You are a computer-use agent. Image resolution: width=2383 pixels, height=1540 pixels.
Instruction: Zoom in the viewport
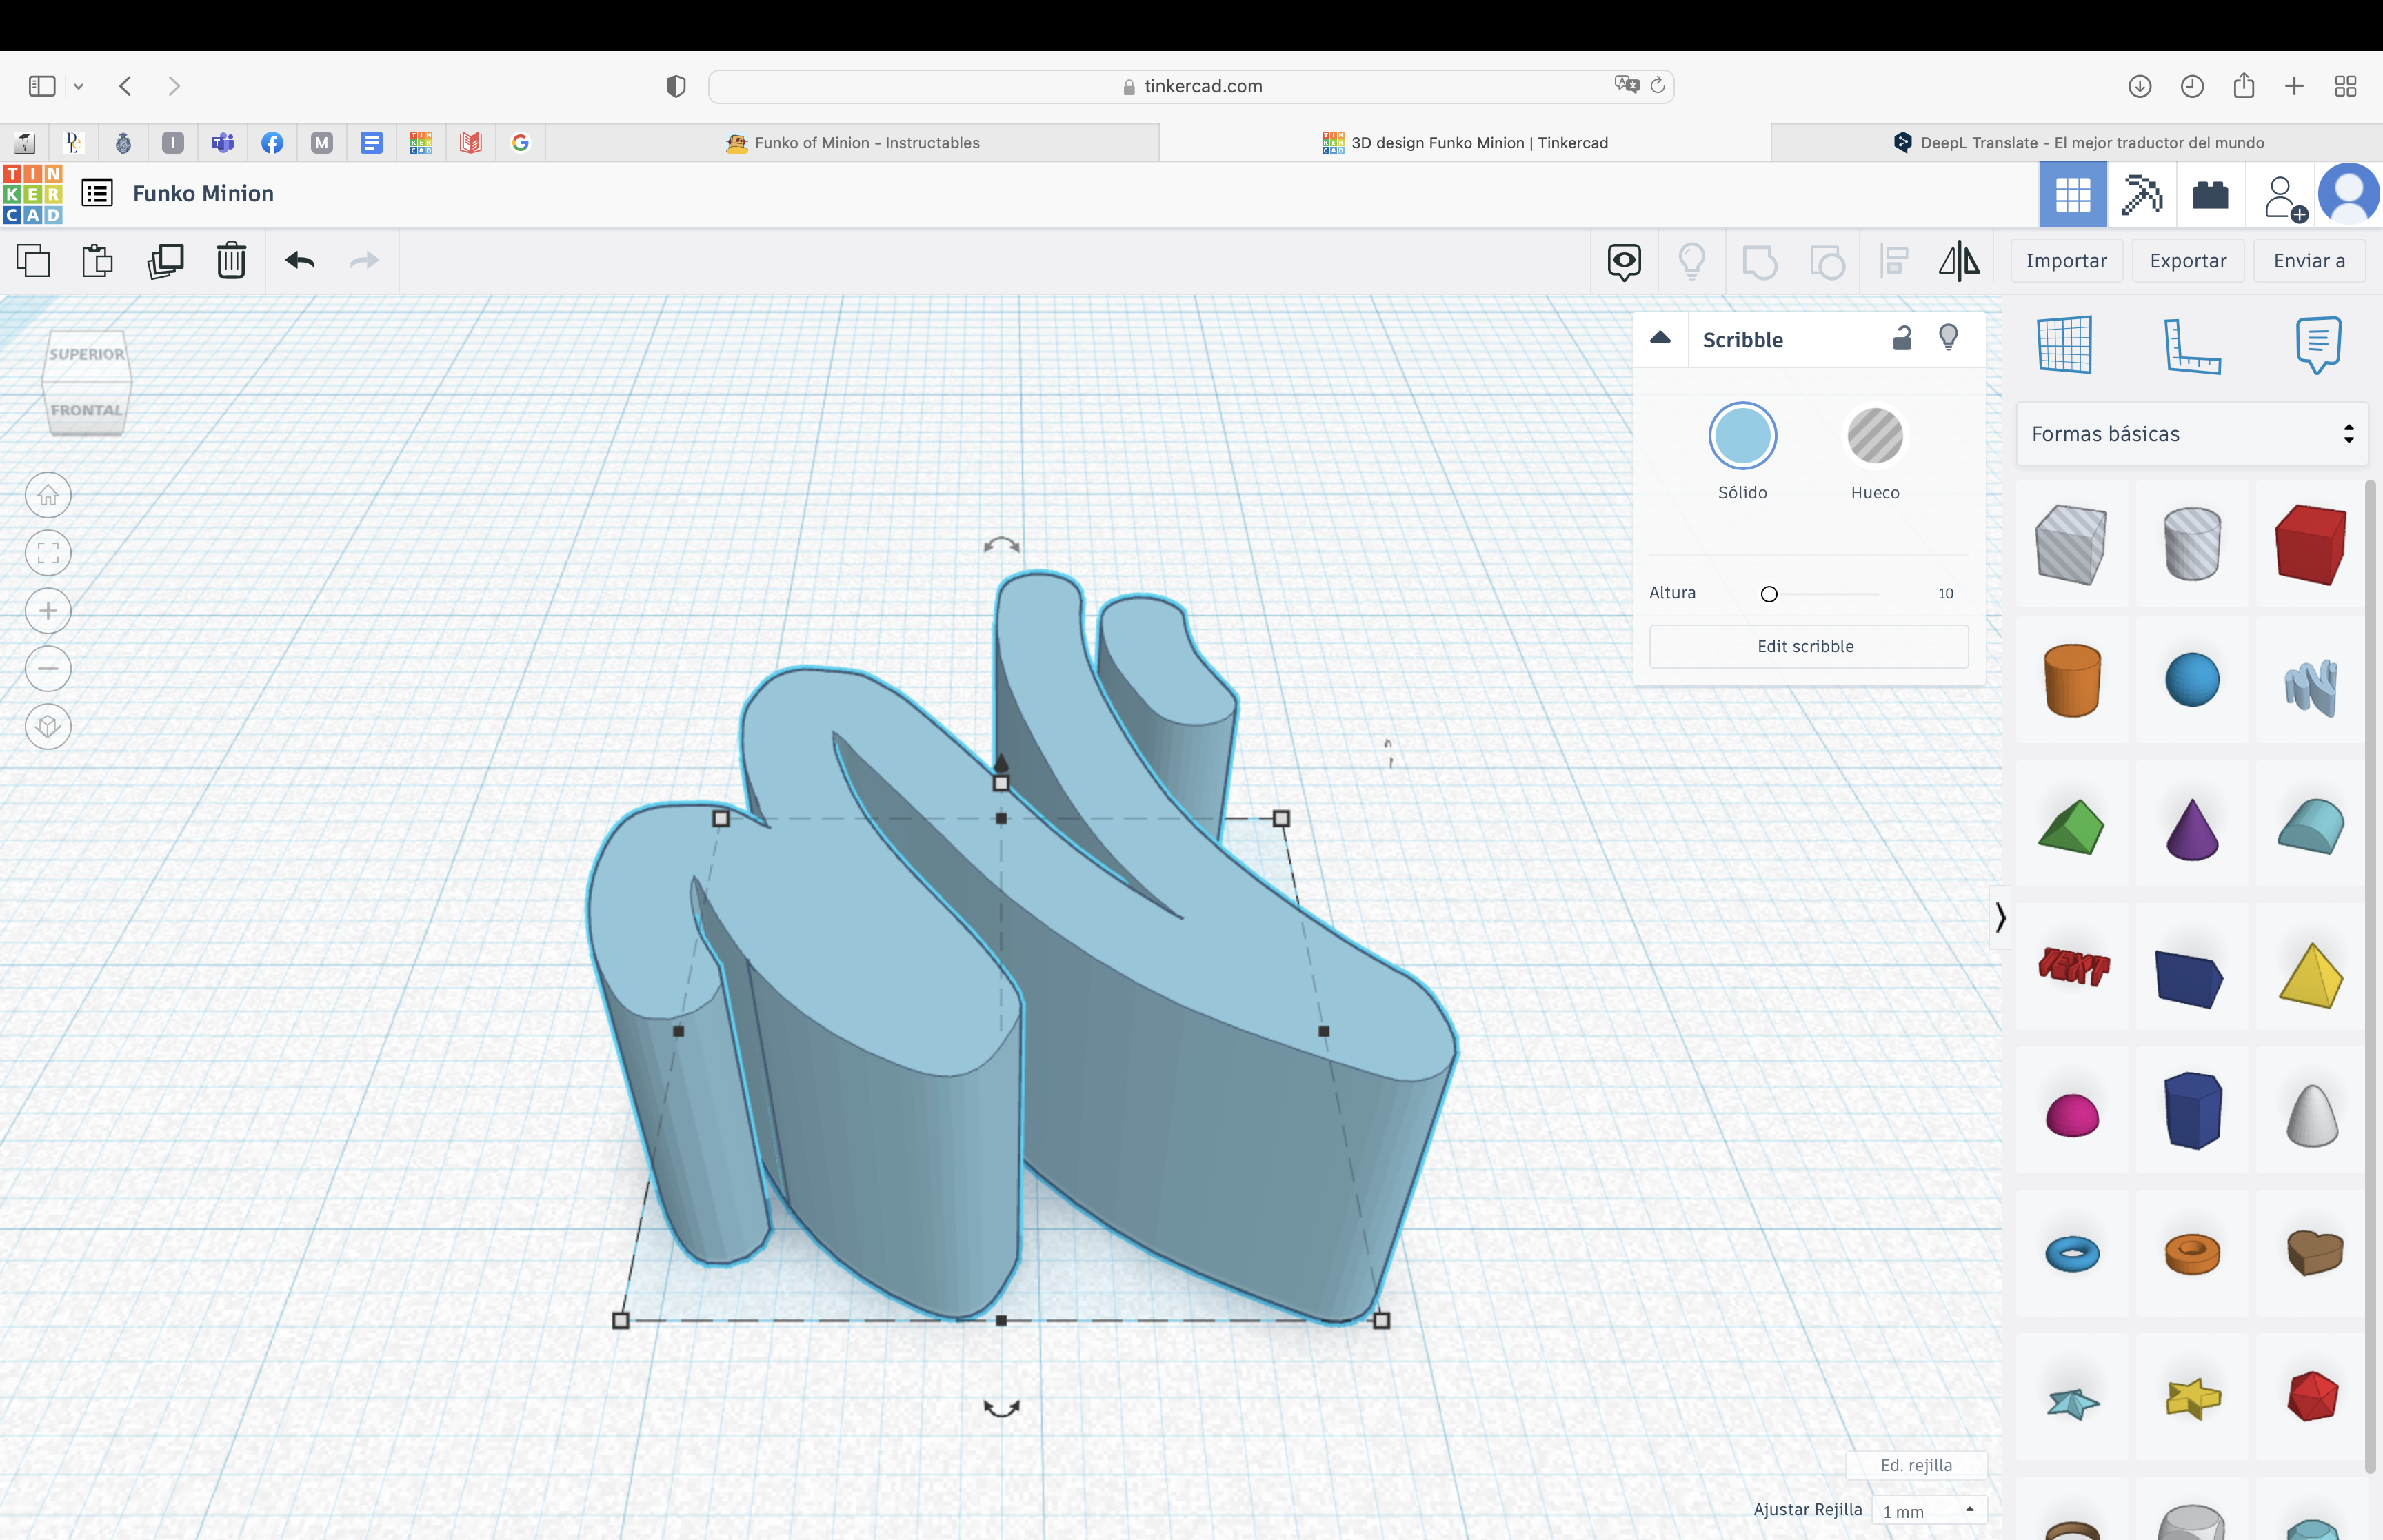(x=48, y=611)
